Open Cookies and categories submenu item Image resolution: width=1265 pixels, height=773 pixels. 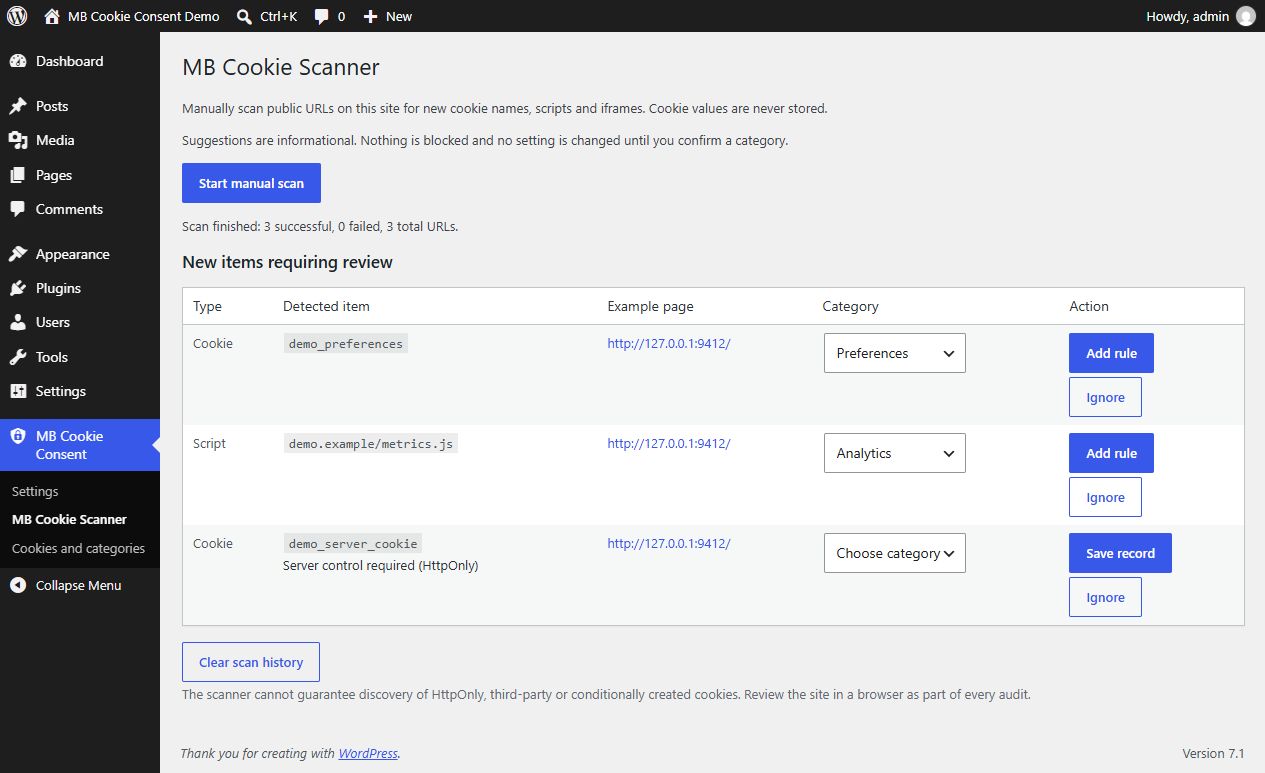tap(78, 548)
